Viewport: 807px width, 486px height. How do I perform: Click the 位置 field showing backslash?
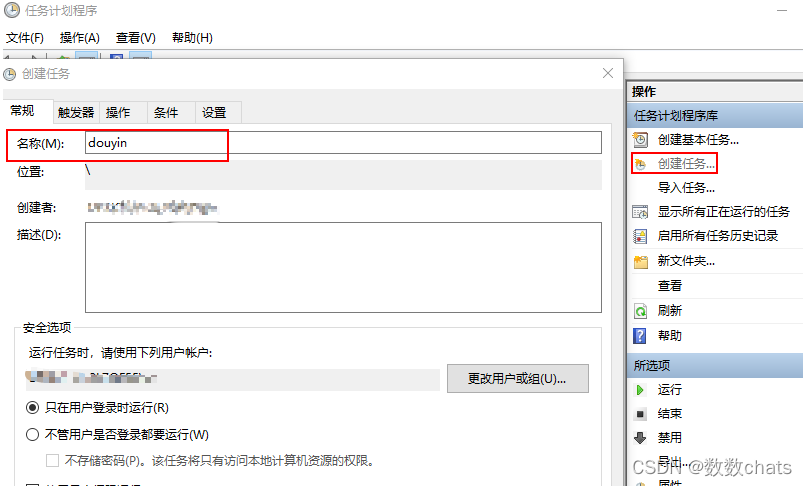pyautogui.click(x=343, y=175)
